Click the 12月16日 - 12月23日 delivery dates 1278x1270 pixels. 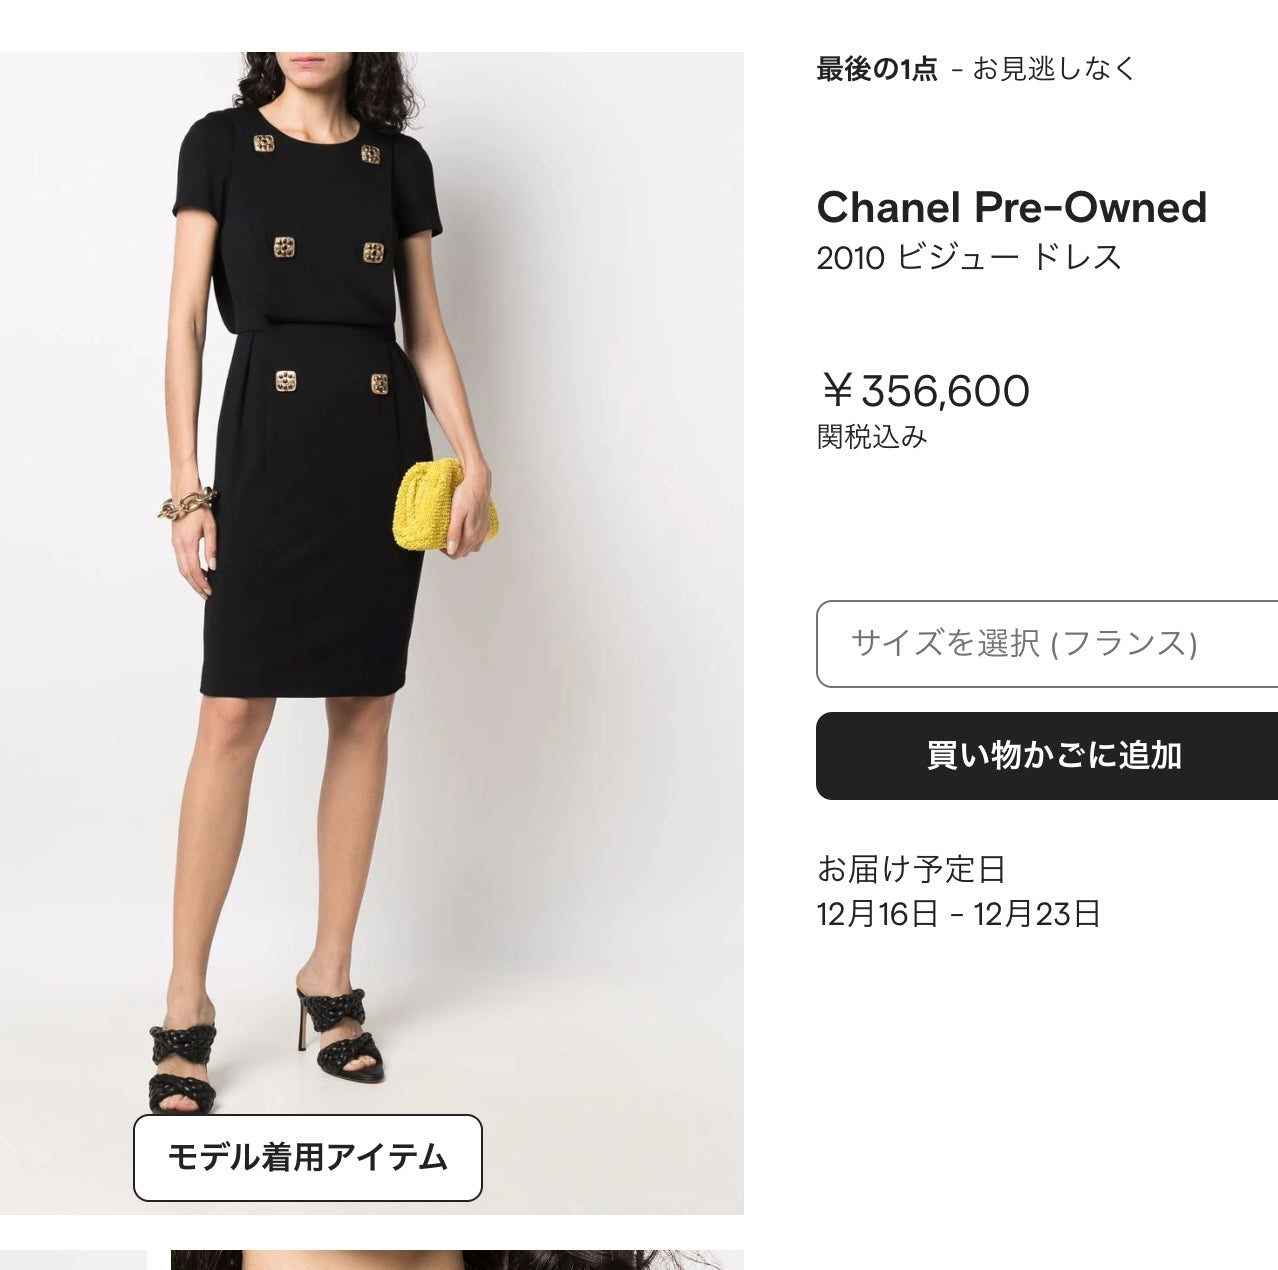click(958, 914)
